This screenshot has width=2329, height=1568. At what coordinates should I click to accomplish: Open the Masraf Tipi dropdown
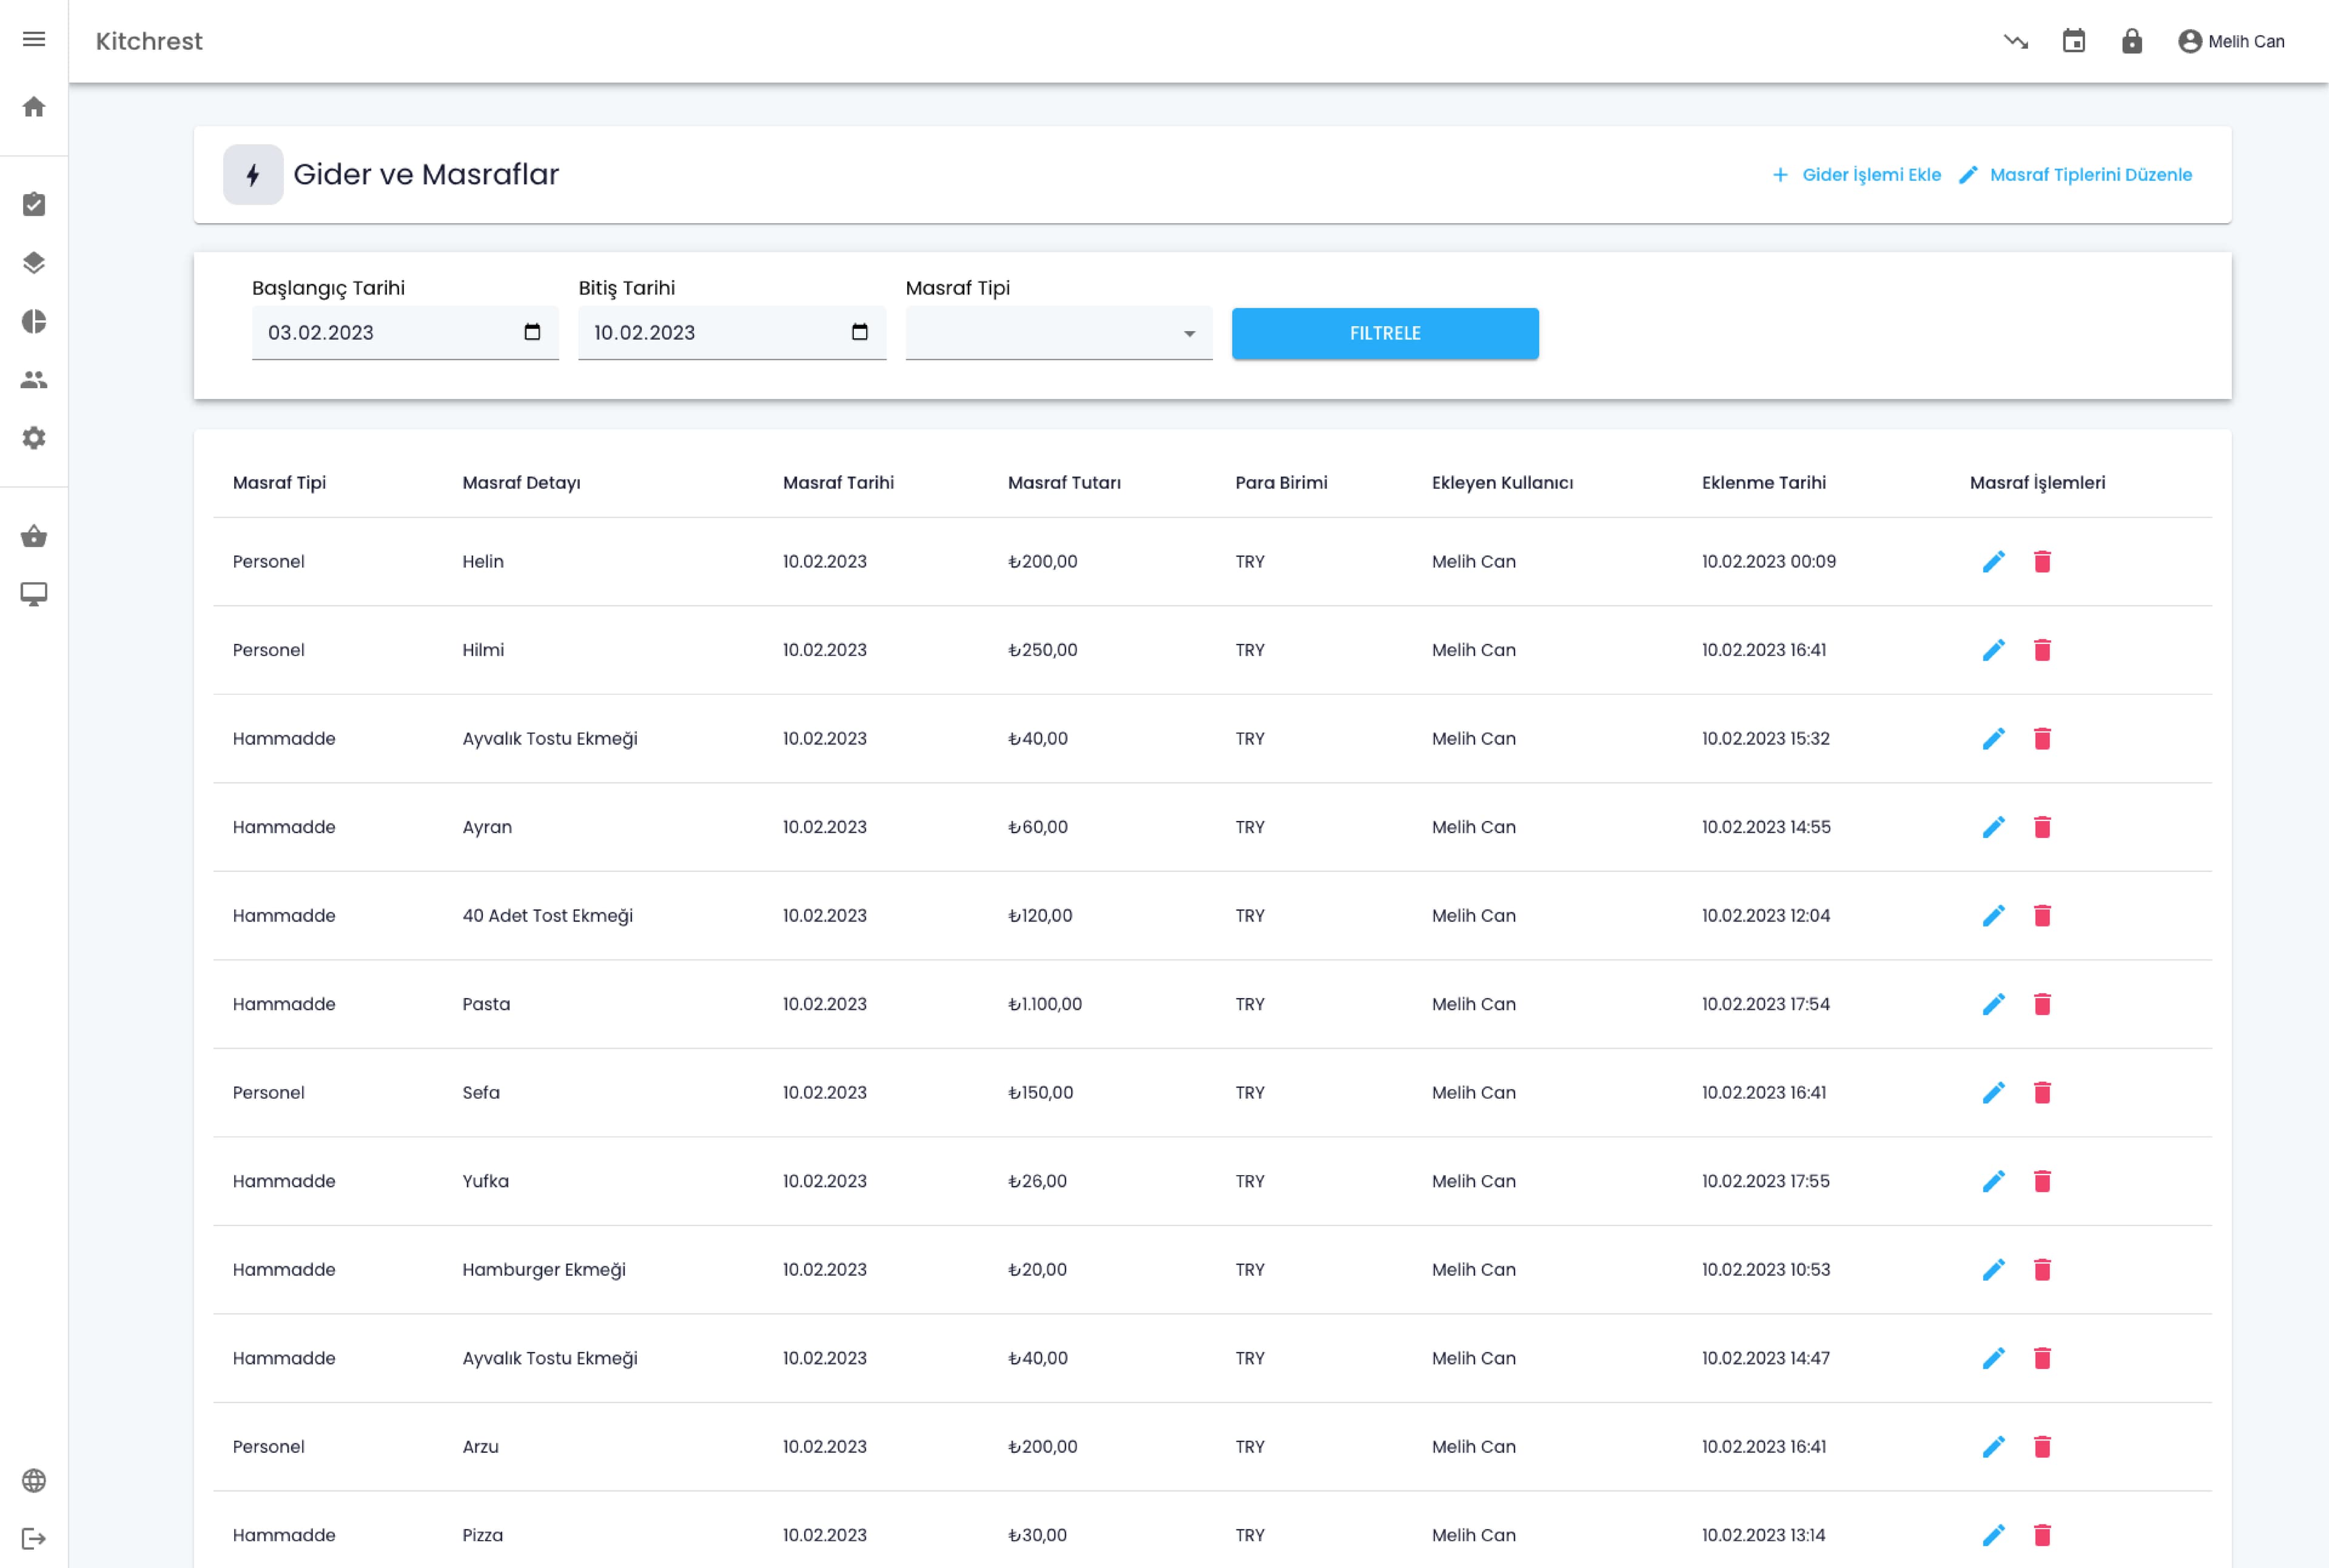point(1058,333)
